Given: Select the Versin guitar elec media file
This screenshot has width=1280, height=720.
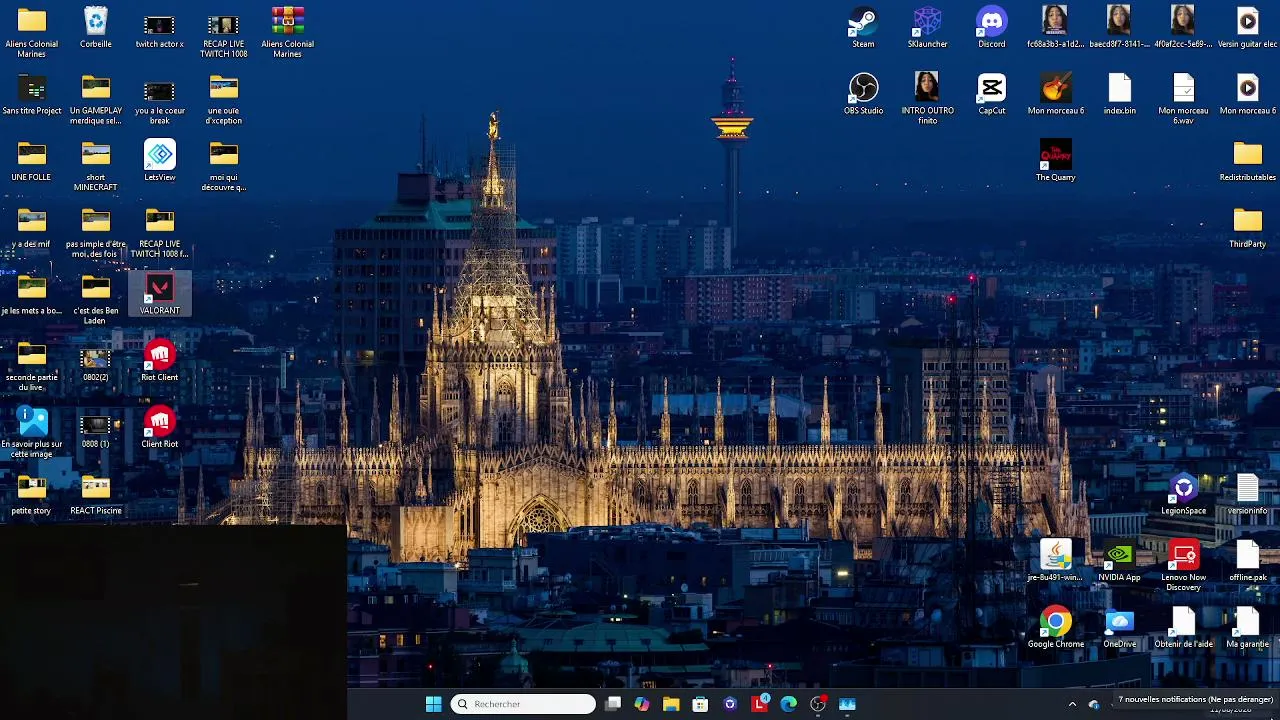Looking at the screenshot, I should coord(1247,21).
